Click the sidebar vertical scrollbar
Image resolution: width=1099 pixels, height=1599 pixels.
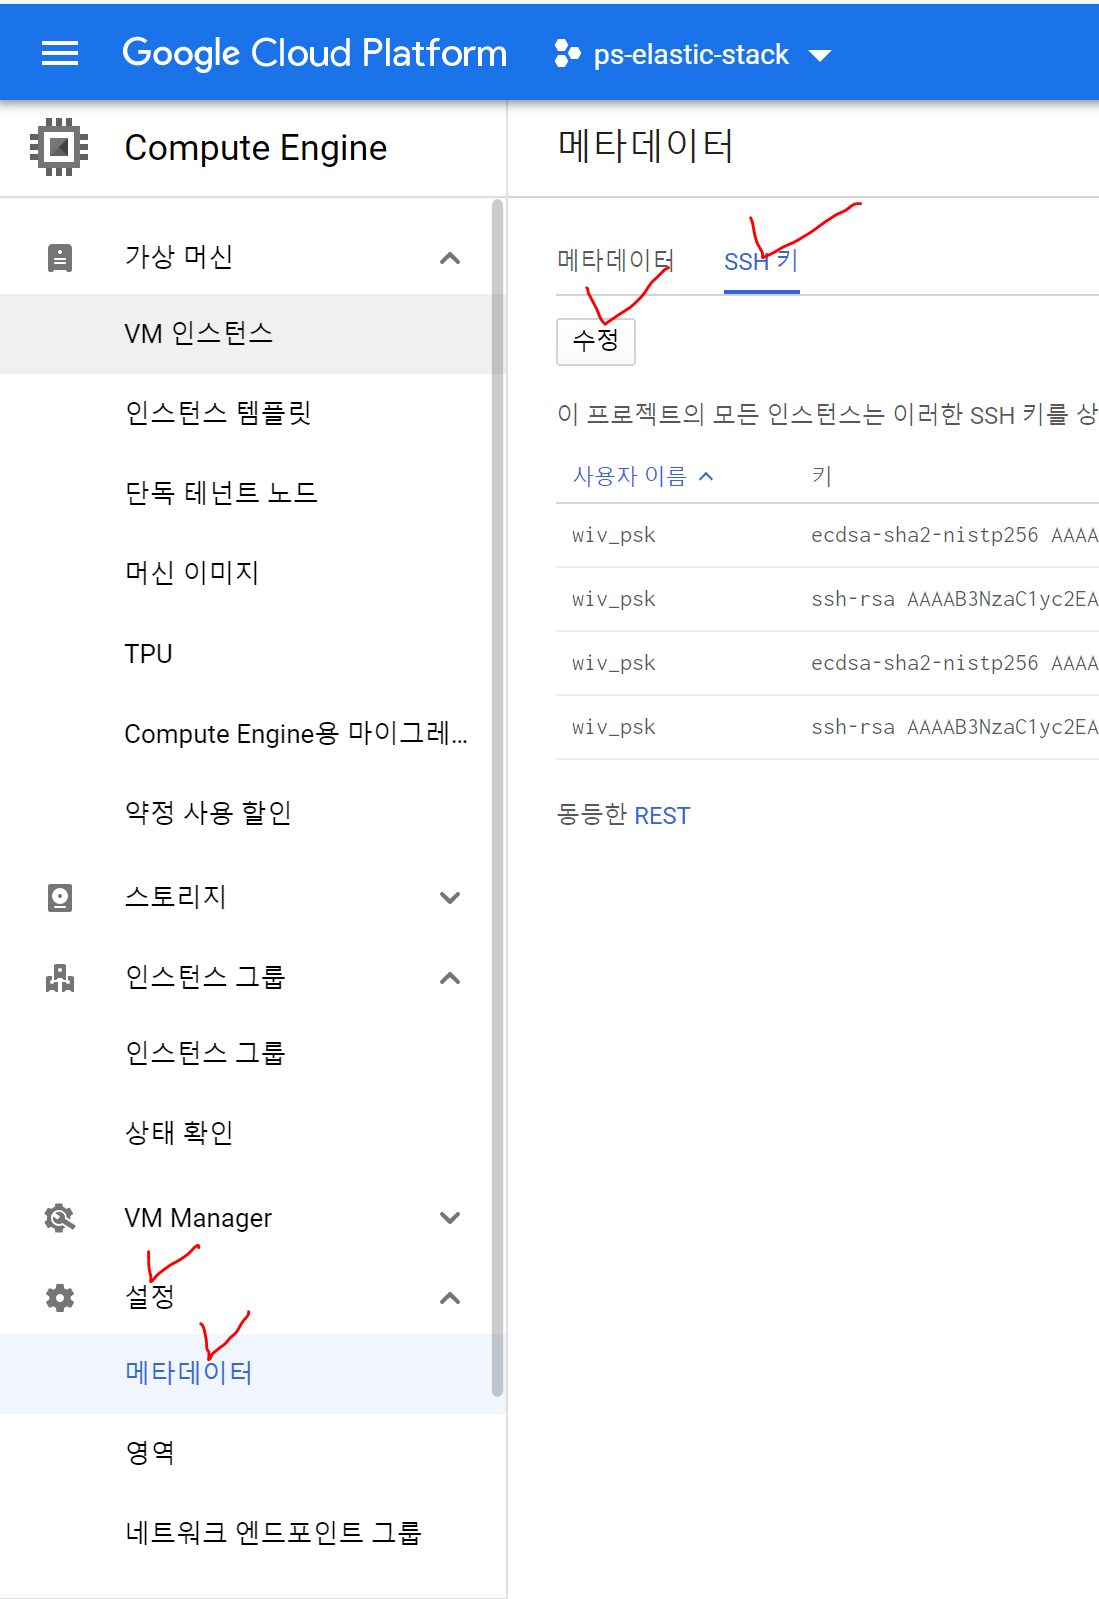pyautogui.click(x=497, y=797)
